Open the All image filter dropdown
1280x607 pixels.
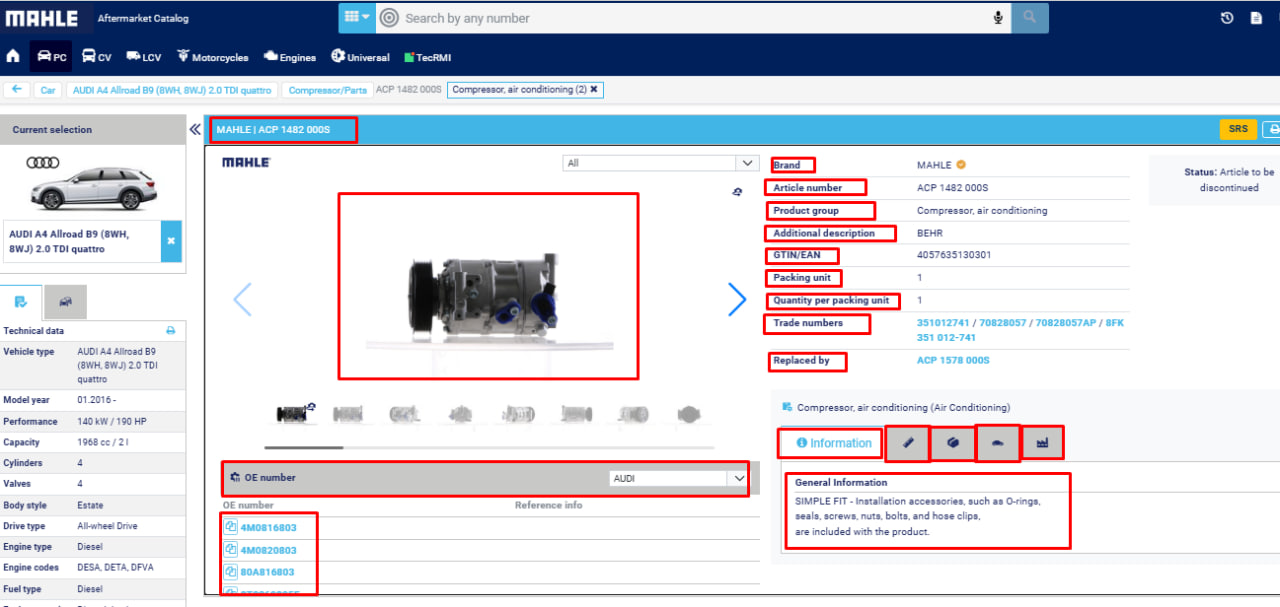[x=660, y=163]
